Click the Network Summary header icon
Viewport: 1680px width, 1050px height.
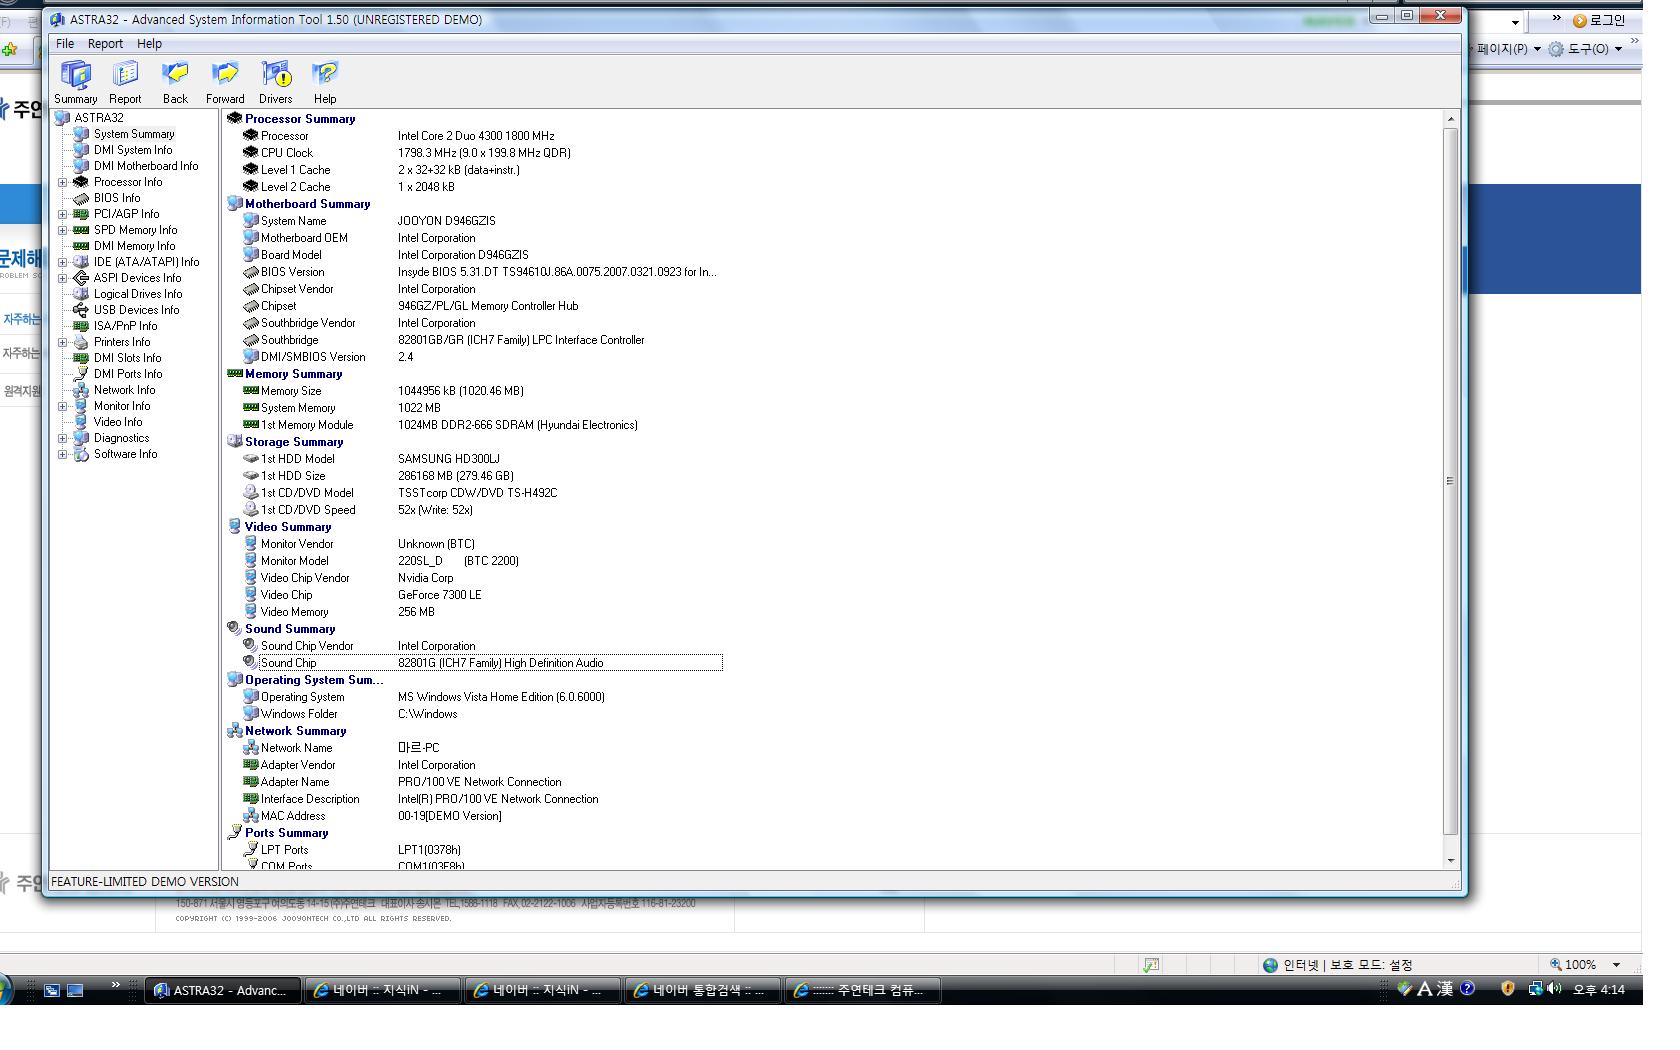coord(235,730)
